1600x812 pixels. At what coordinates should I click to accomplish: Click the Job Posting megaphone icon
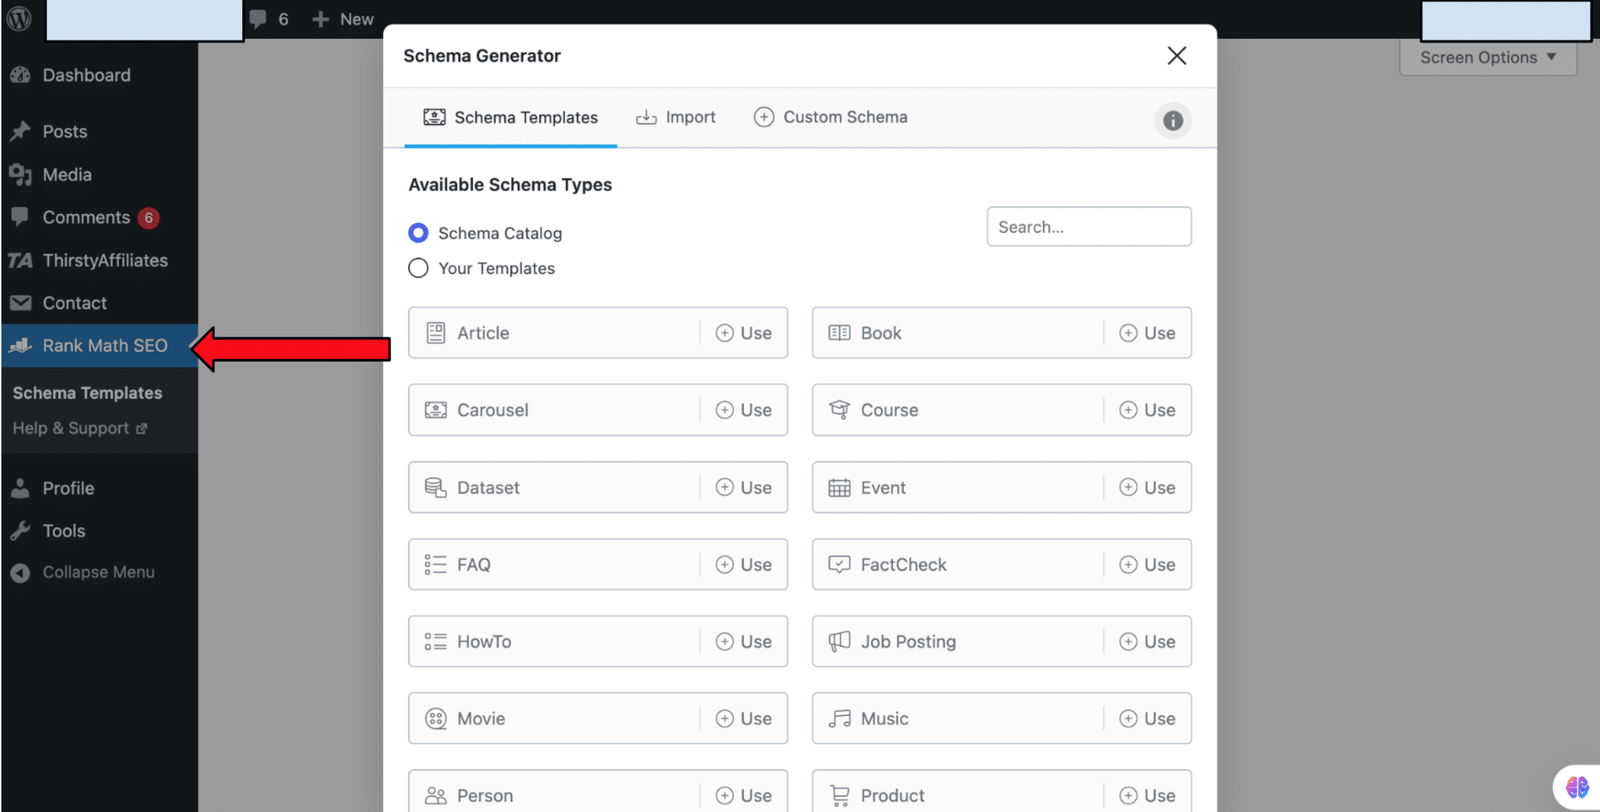[x=840, y=641]
